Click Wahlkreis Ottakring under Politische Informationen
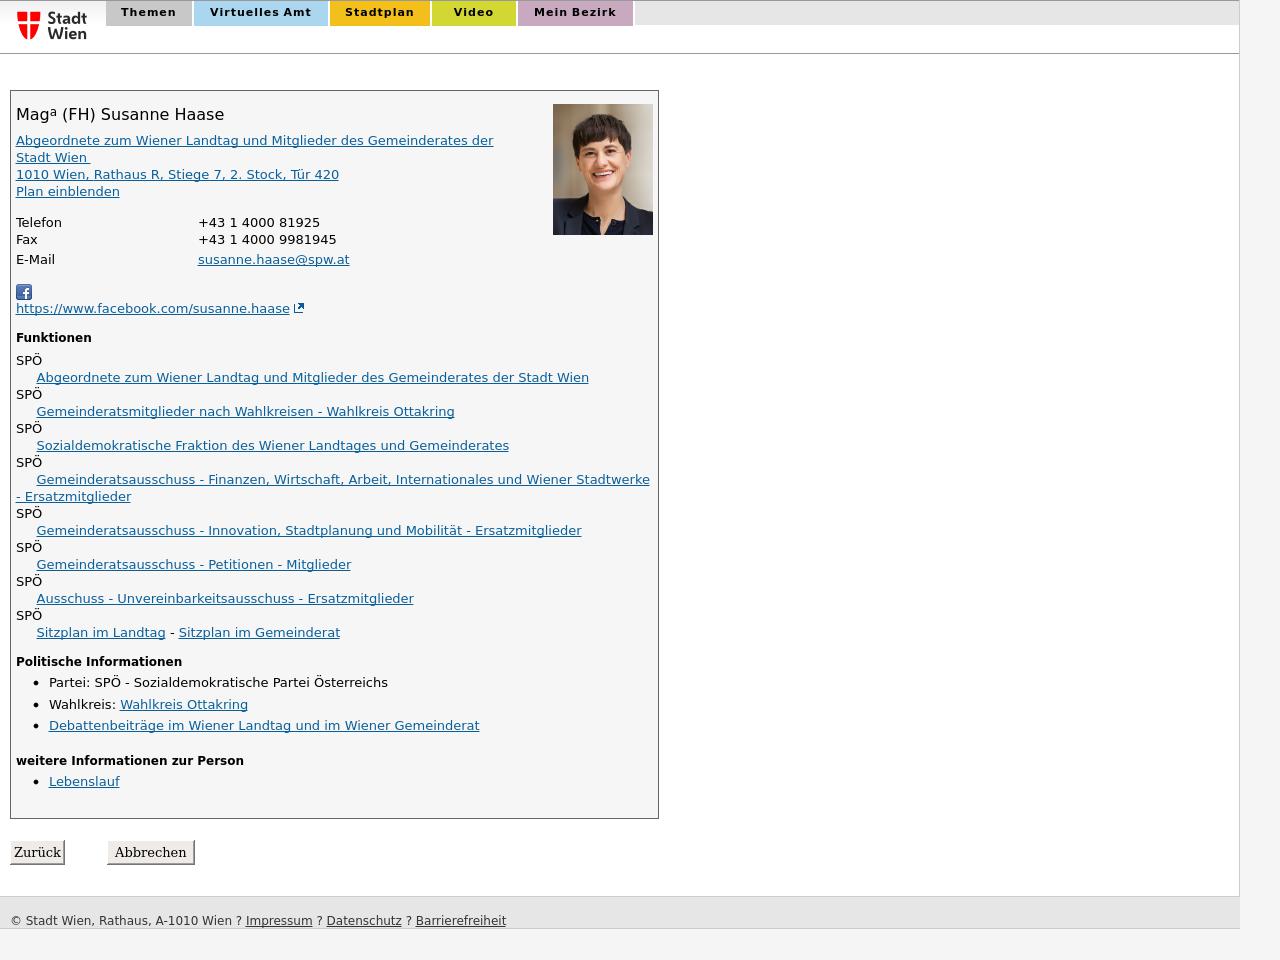Image resolution: width=1280 pixels, height=960 pixels. (184, 704)
